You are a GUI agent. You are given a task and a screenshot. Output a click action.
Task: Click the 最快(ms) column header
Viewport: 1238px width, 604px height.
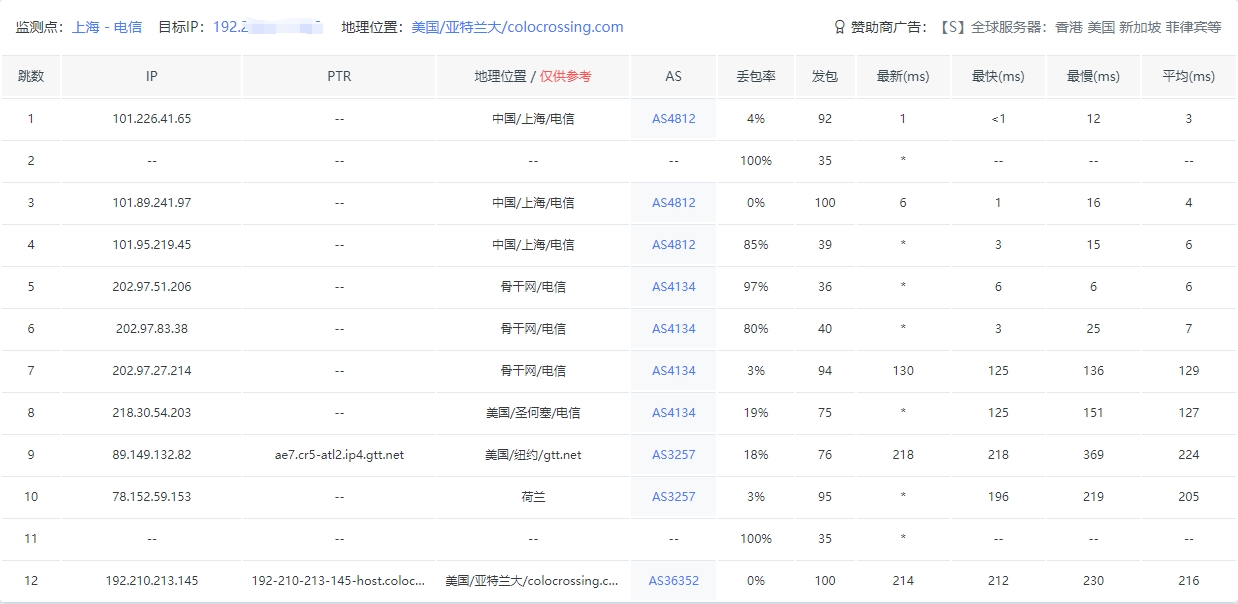click(x=998, y=76)
